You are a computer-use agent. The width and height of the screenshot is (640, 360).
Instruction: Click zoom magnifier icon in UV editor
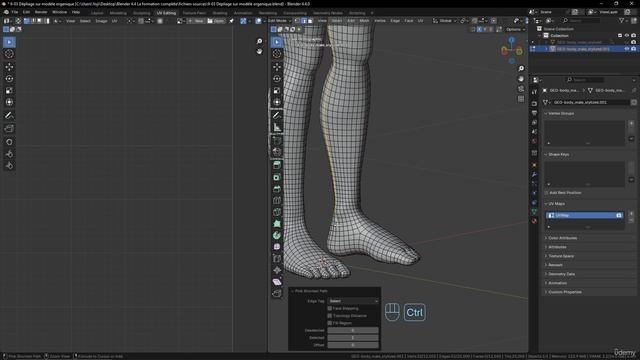[x=259, y=41]
